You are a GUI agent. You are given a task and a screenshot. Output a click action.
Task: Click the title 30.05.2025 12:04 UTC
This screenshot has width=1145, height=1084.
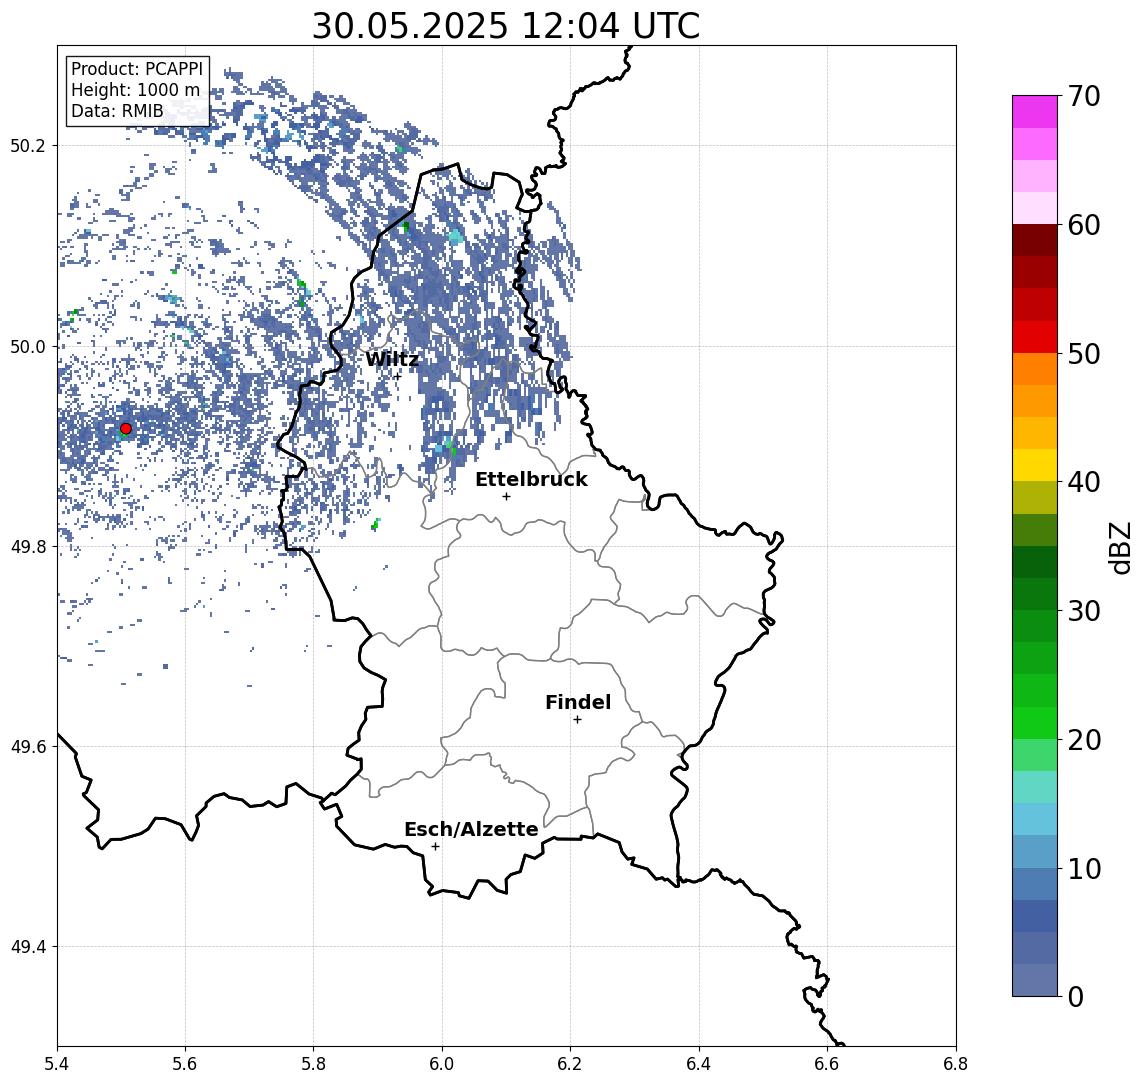click(506, 26)
